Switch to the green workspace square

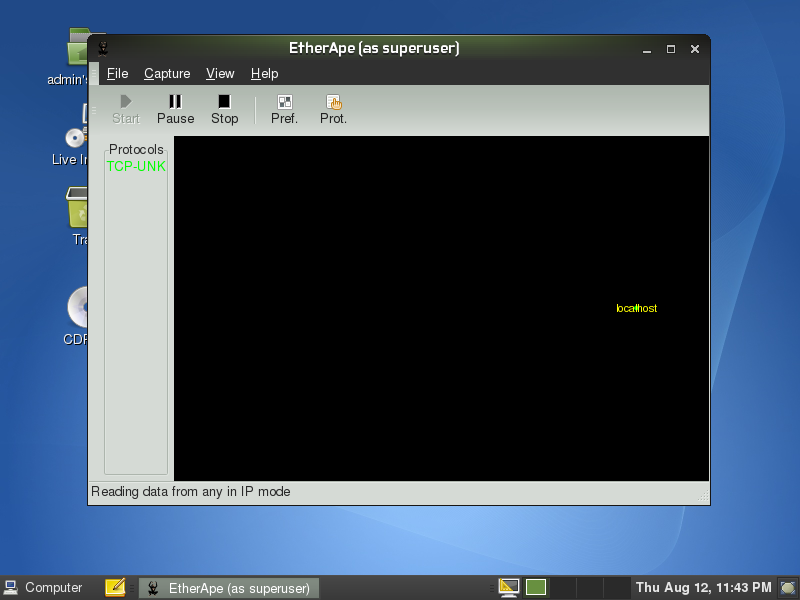click(536, 587)
